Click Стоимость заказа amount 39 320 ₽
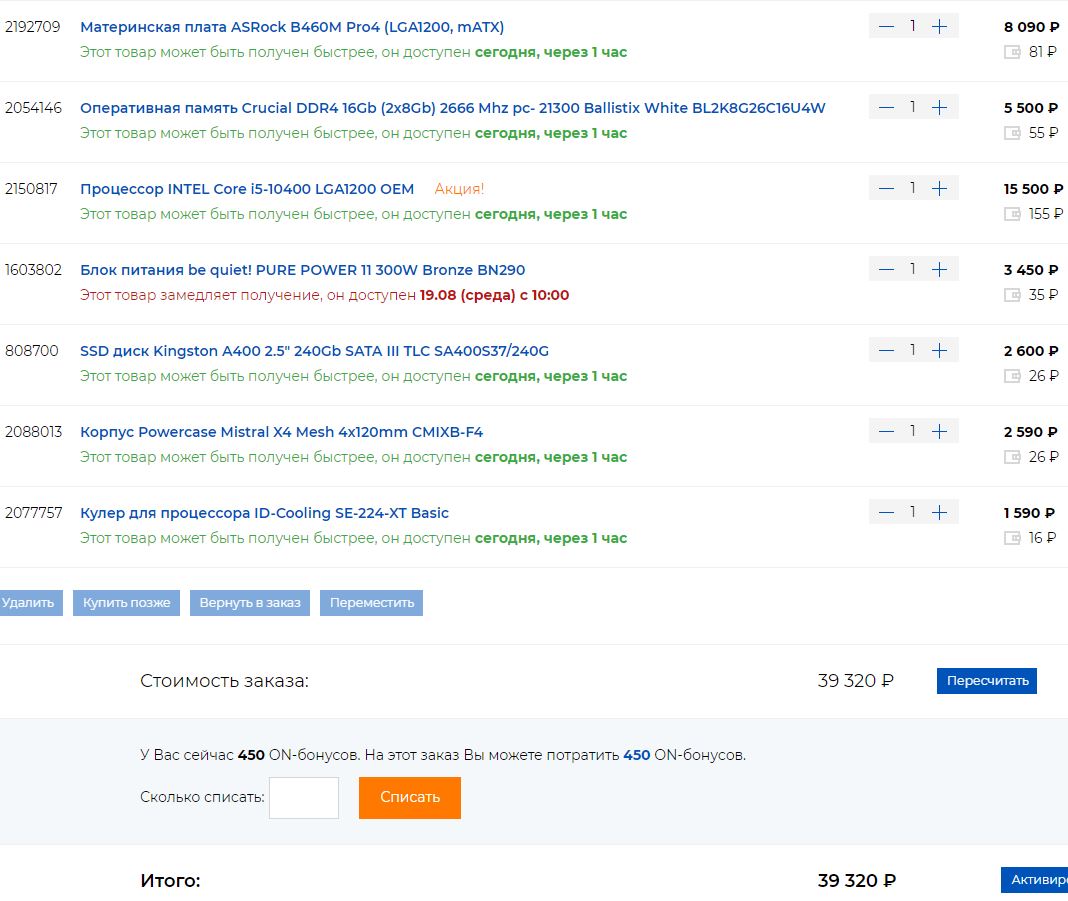1068x901 pixels. 855,681
